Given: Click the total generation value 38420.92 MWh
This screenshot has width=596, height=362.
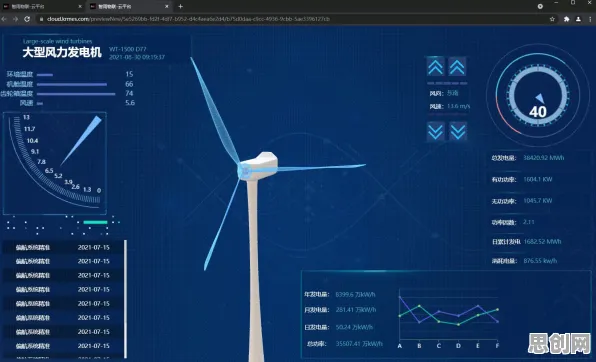Looking at the screenshot, I should click(x=544, y=158).
